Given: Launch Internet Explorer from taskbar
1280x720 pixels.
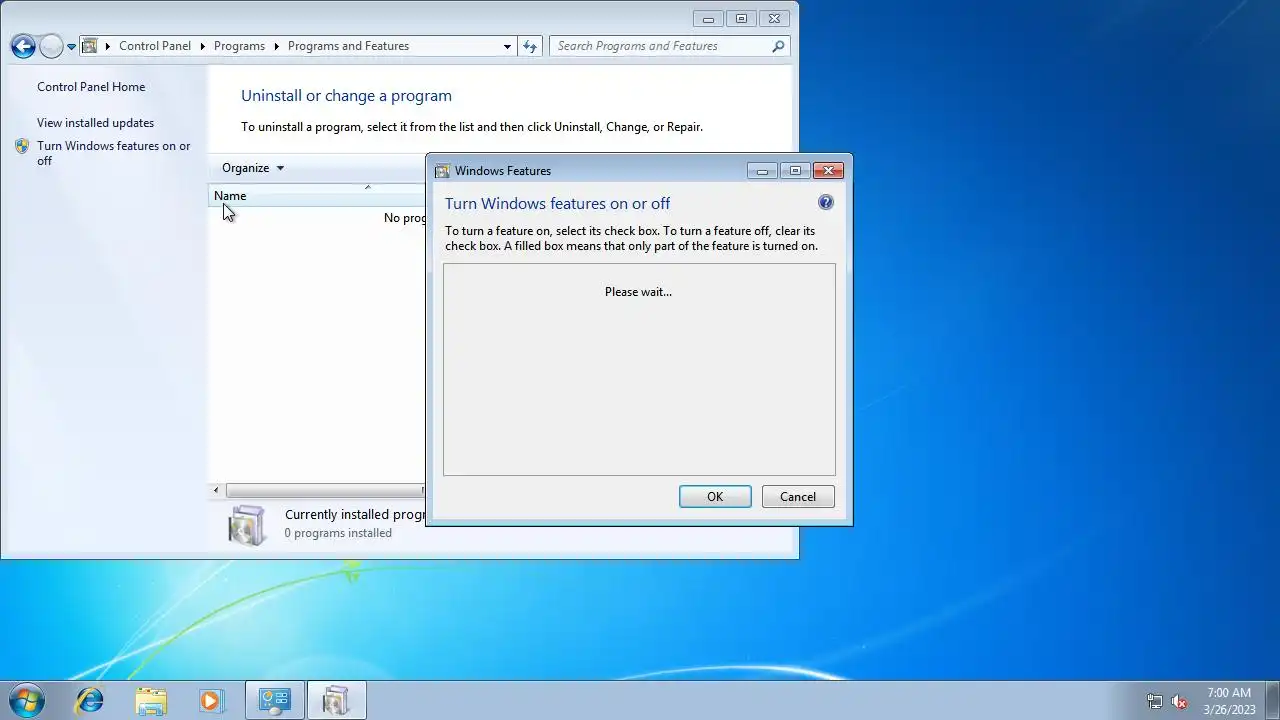Looking at the screenshot, I should point(90,701).
